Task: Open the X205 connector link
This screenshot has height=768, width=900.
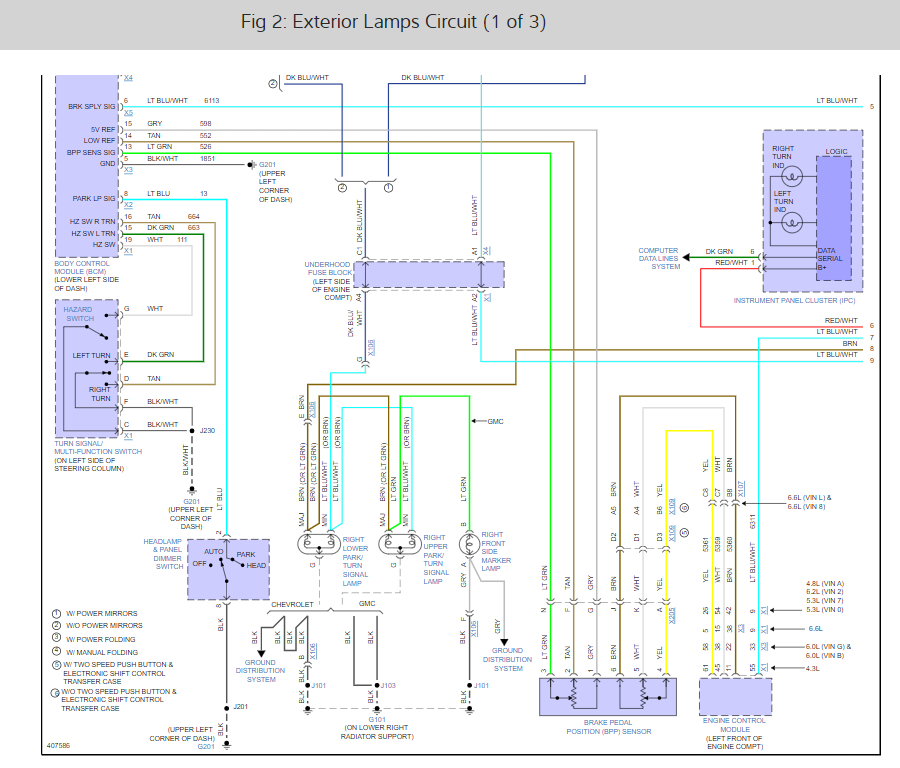Action: (x=672, y=615)
